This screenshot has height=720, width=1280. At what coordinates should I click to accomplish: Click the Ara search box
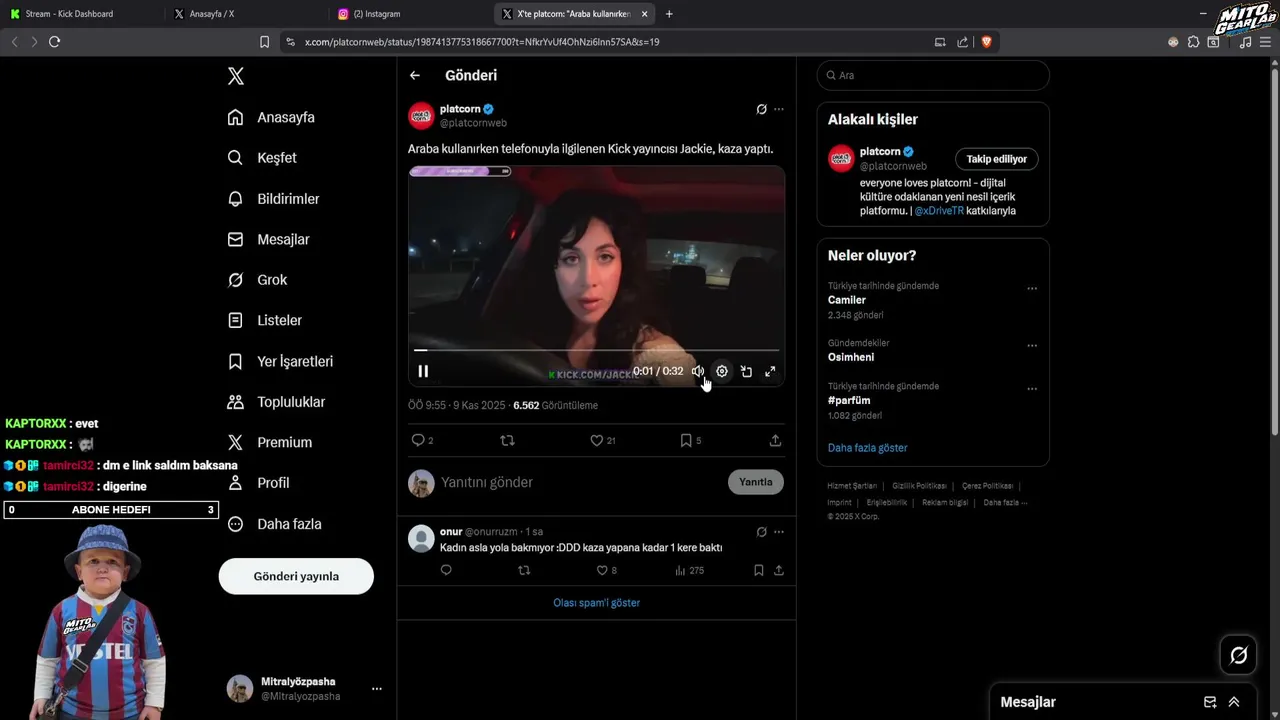pos(933,75)
